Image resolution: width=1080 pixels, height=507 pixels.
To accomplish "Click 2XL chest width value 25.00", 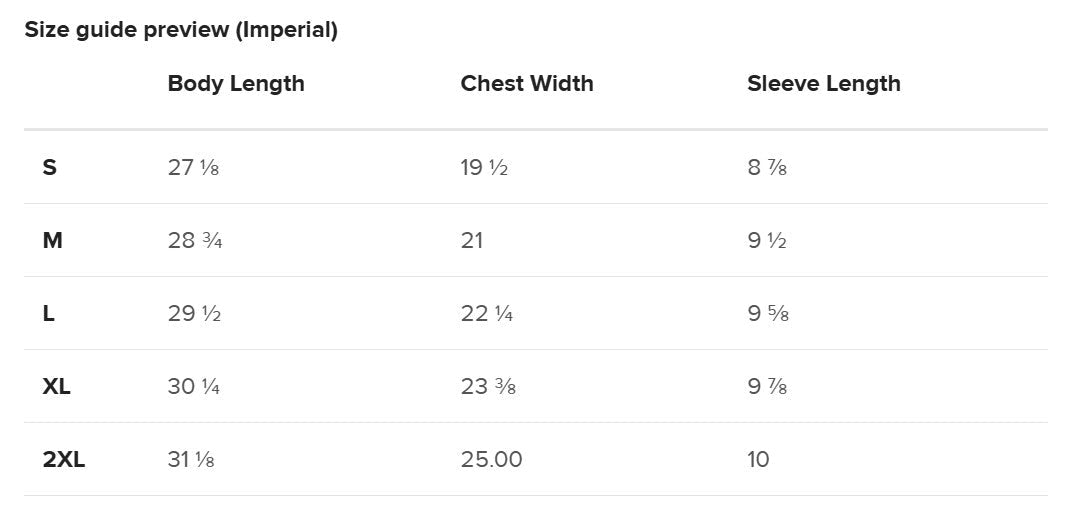I will click(x=491, y=459).
